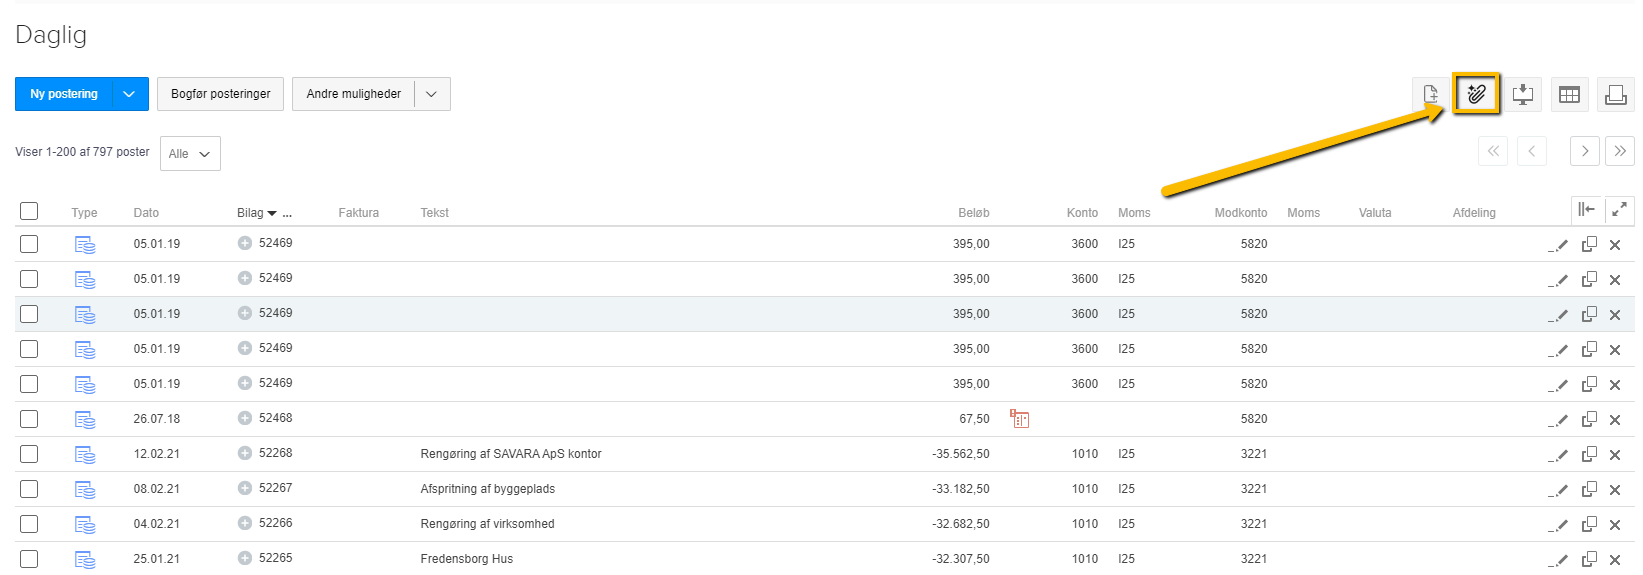This screenshot has width=1643, height=575.
Task: Click the paperclip auto-attach icon
Action: point(1476,94)
